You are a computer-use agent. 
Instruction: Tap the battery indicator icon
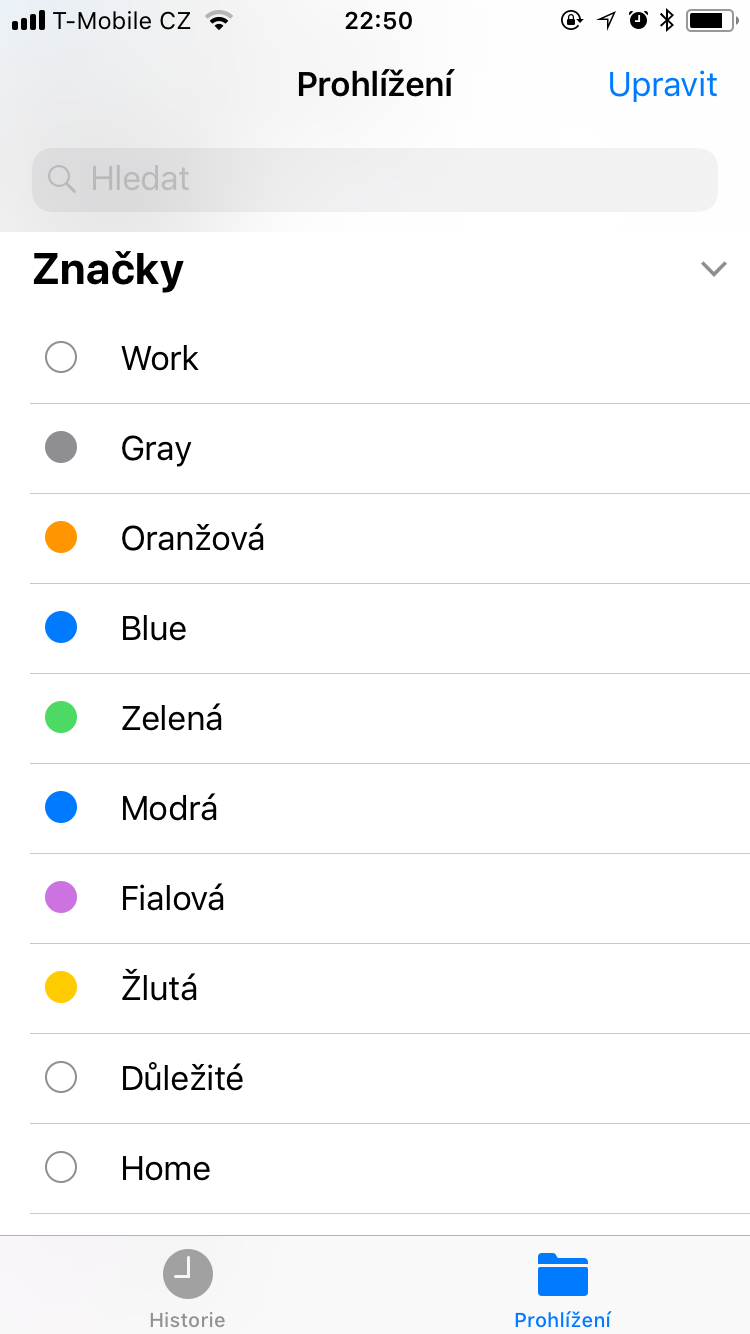tap(711, 20)
